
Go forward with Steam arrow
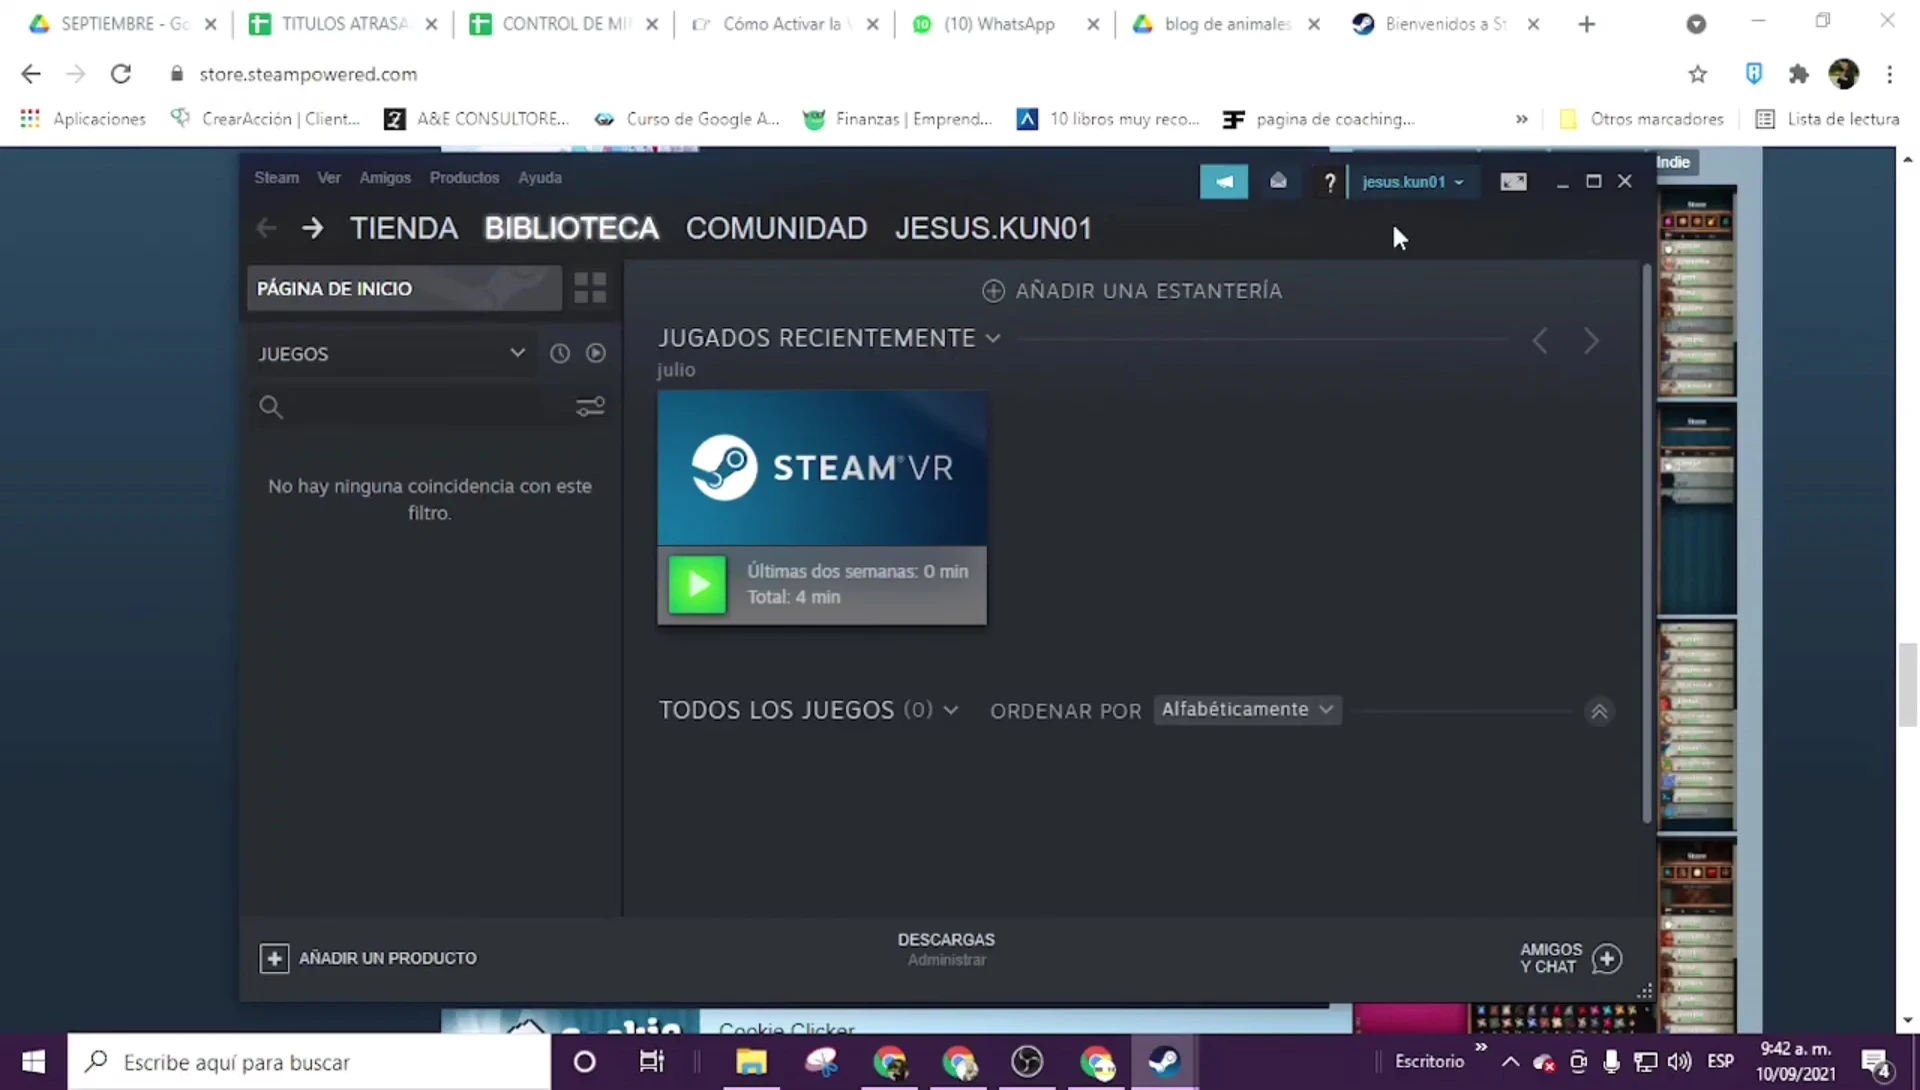pos(312,228)
